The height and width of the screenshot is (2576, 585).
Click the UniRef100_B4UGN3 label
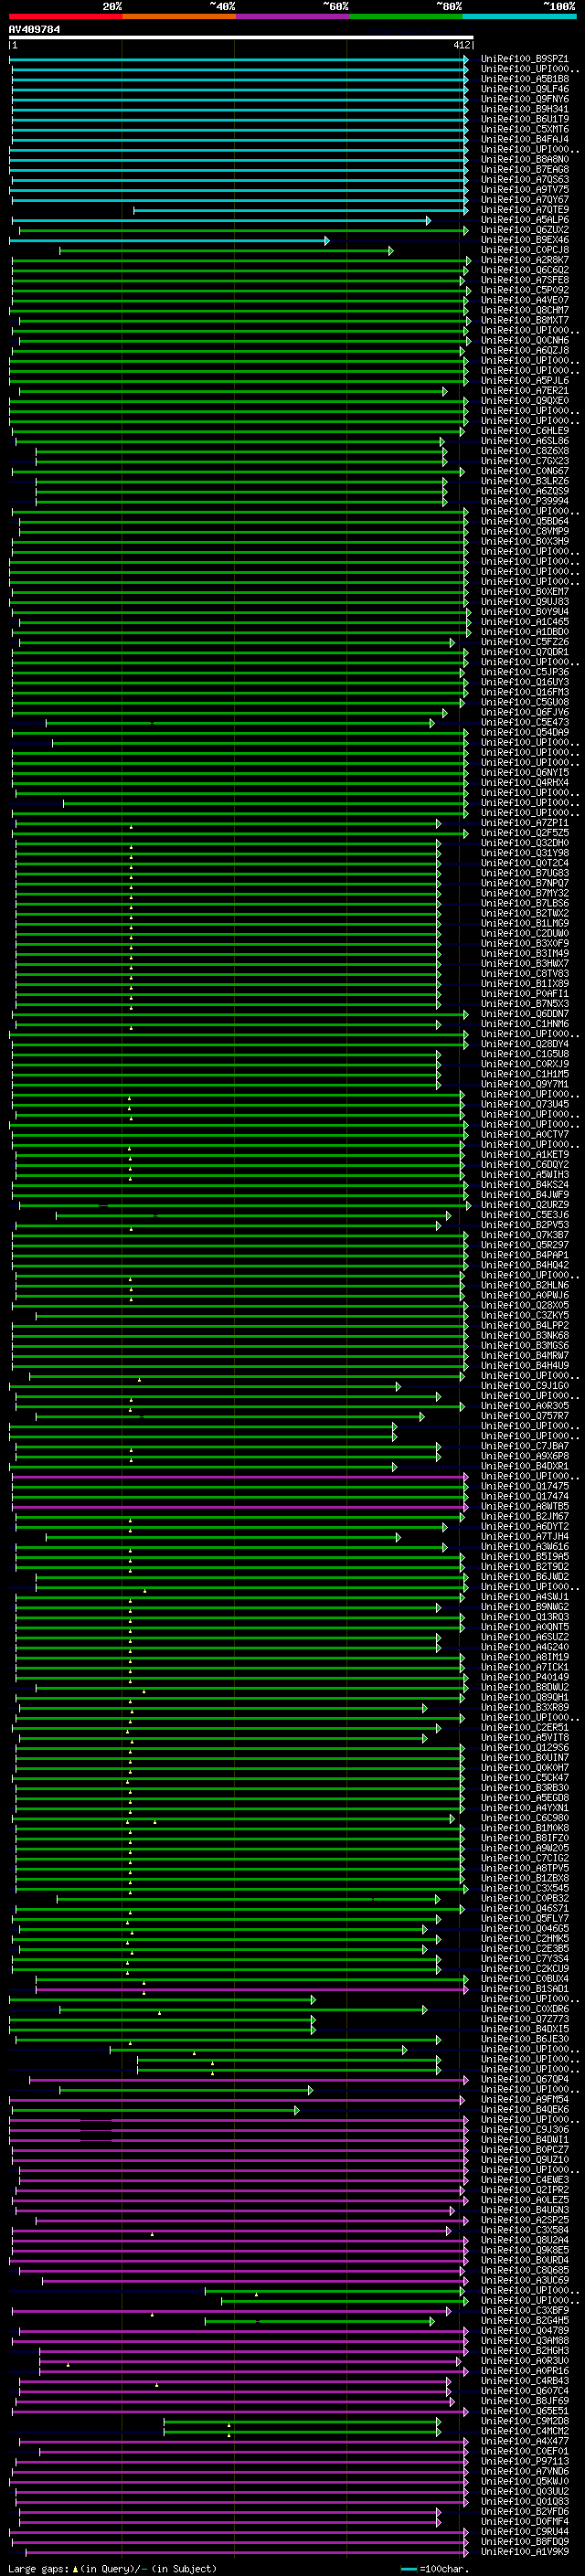click(525, 2210)
